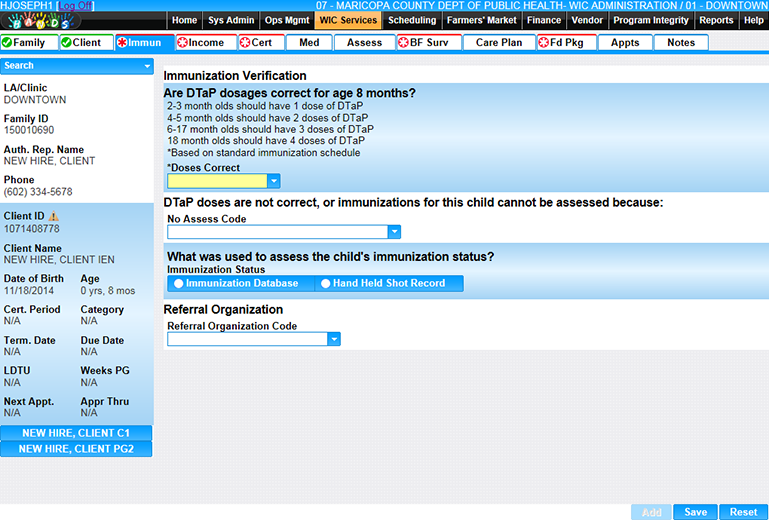The height and width of the screenshot is (520, 769).
Task: Click the Save button
Action: [x=694, y=512]
